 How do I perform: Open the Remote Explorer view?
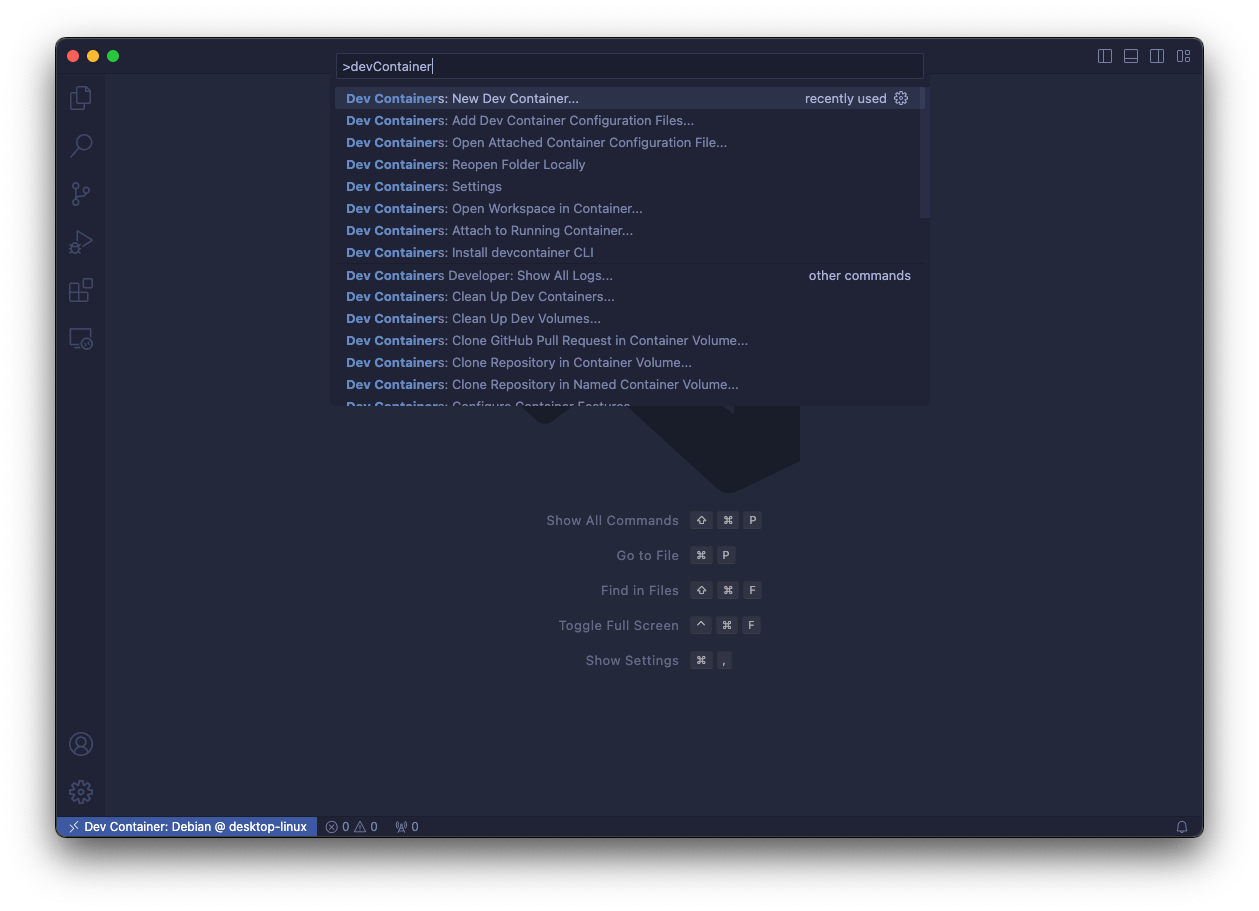click(x=81, y=339)
